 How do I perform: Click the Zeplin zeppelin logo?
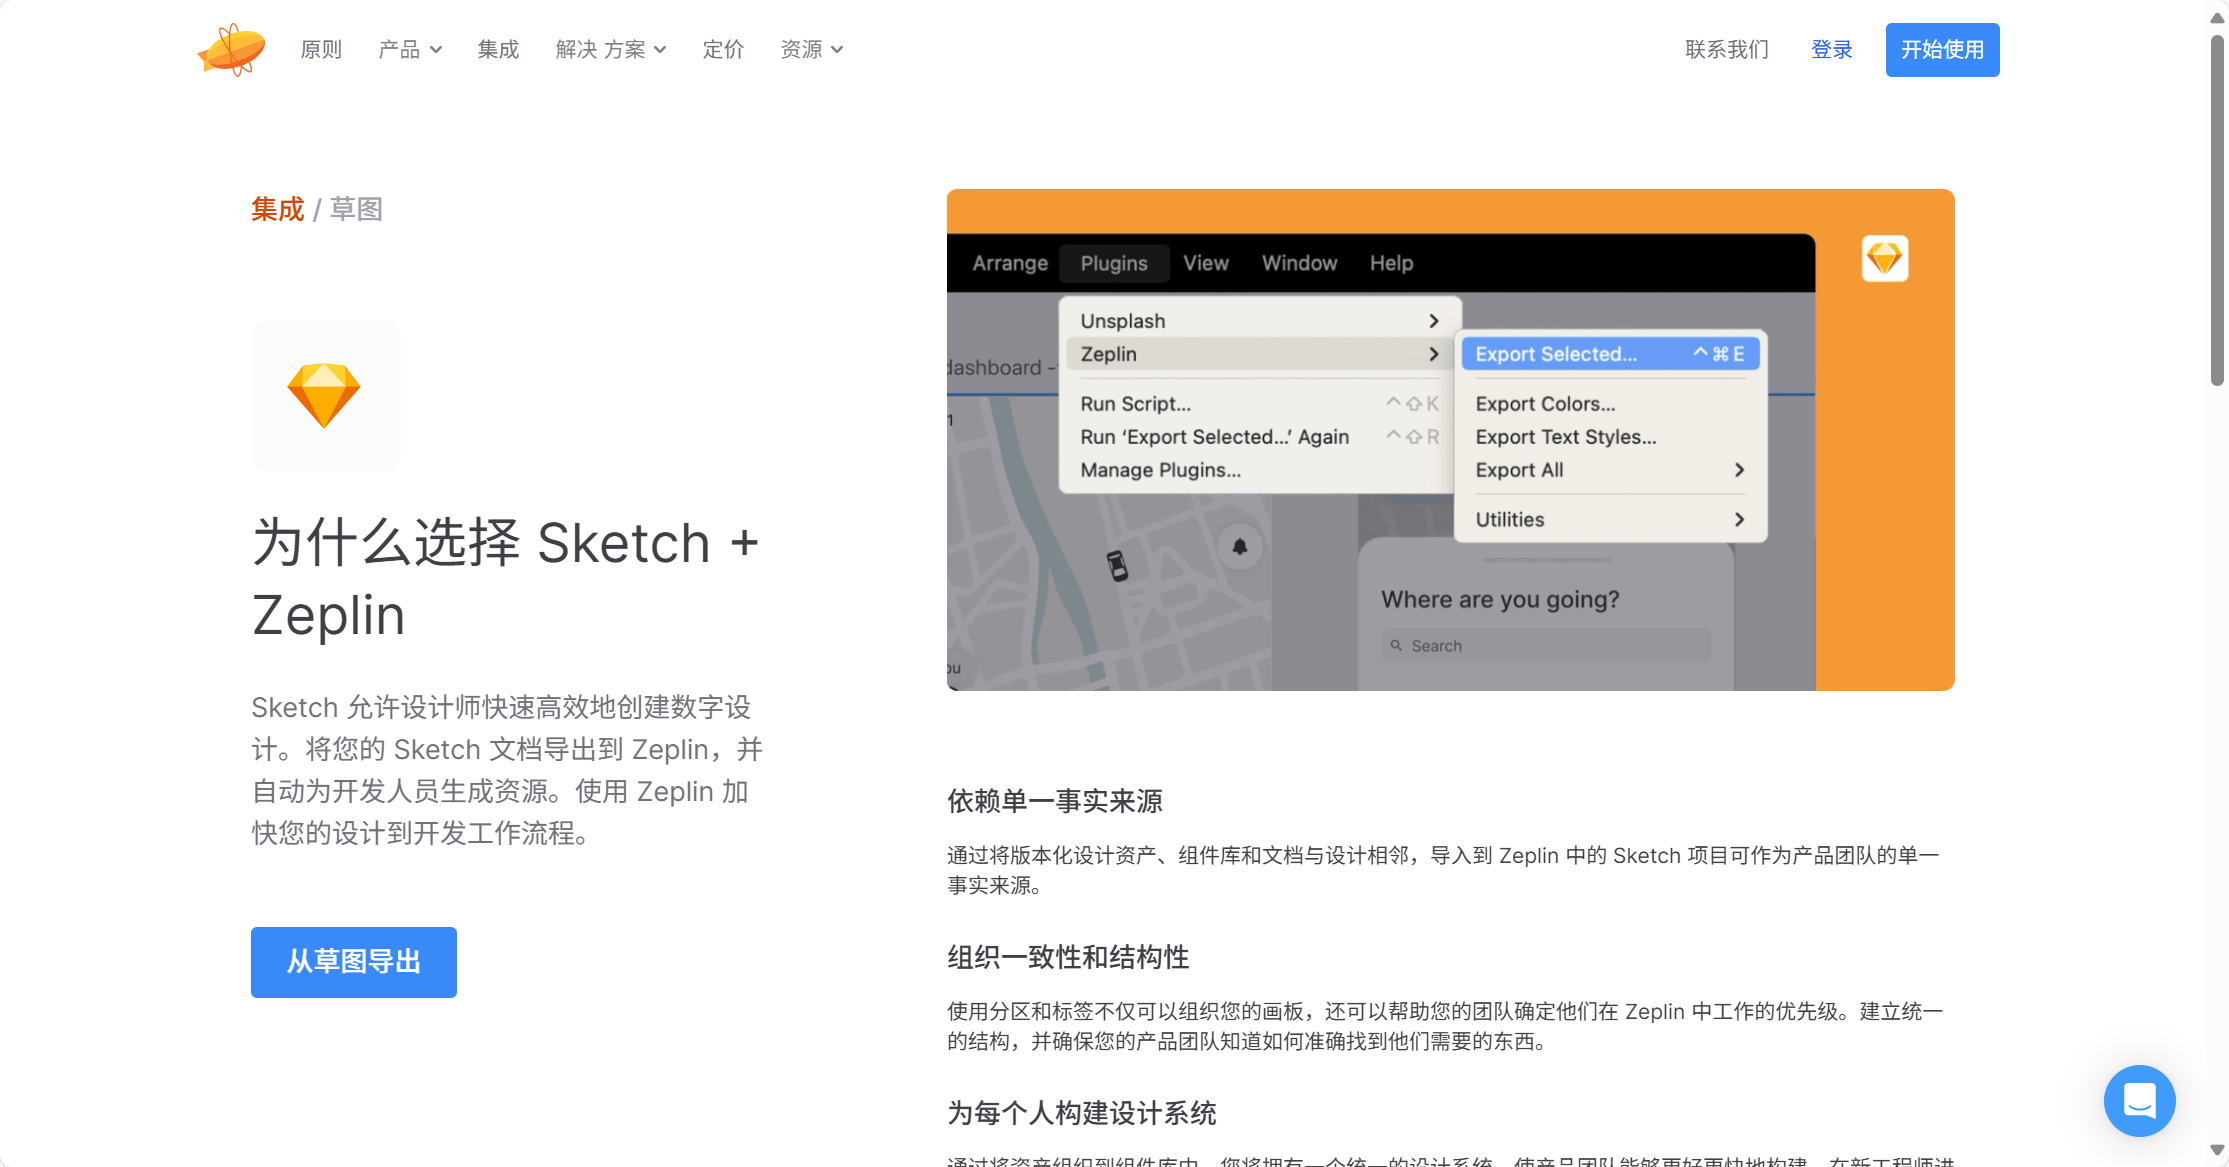point(232,50)
